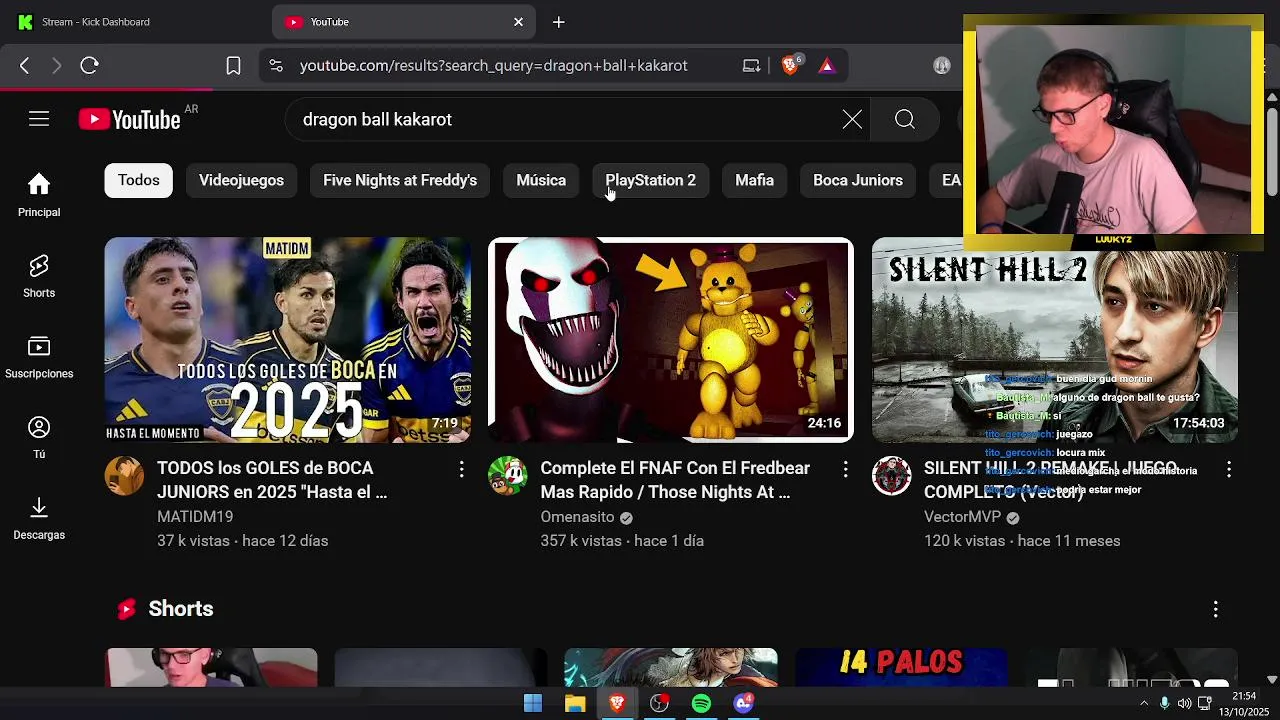Open more options for the Shorts shelf

click(x=1216, y=609)
